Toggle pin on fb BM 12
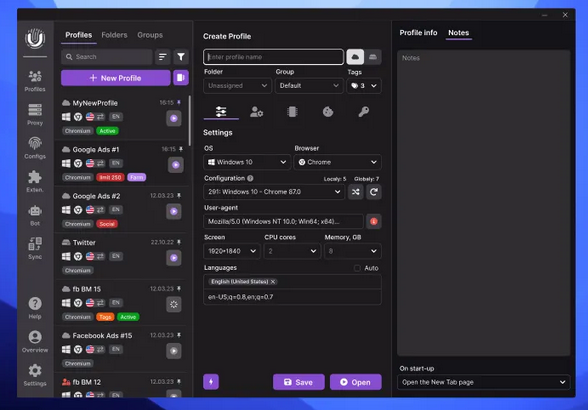The image size is (588, 410). (x=179, y=381)
